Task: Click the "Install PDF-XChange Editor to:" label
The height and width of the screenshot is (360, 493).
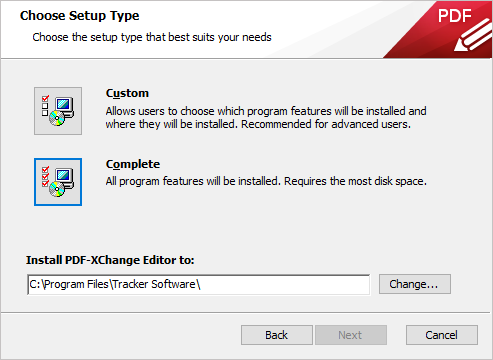Action: click(x=110, y=260)
